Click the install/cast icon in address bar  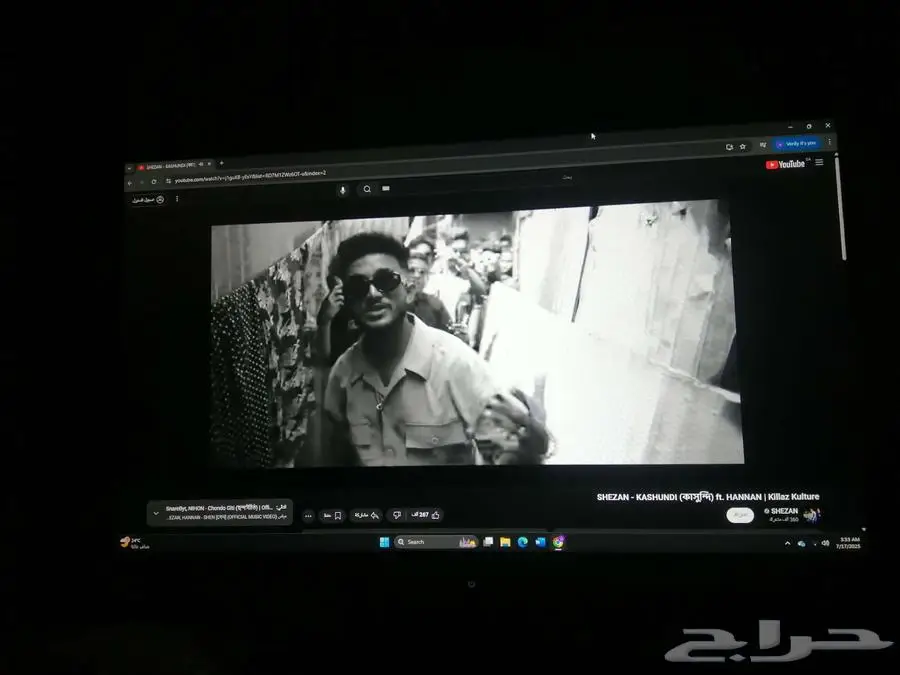(x=729, y=147)
